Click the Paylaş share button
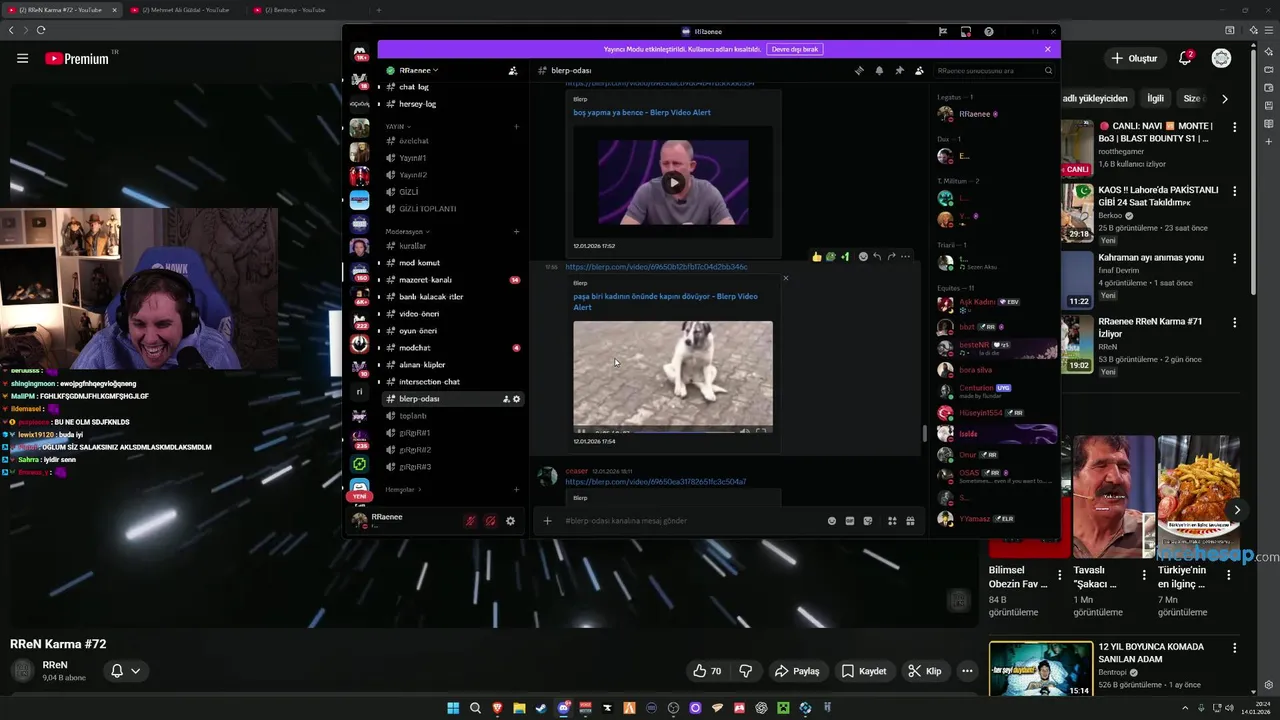The image size is (1280, 720). pyautogui.click(x=797, y=671)
